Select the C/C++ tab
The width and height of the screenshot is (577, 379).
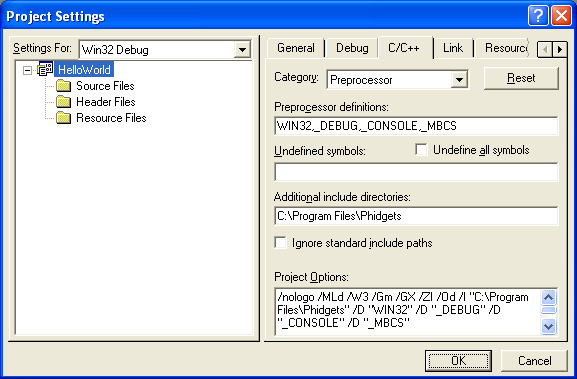[404, 47]
